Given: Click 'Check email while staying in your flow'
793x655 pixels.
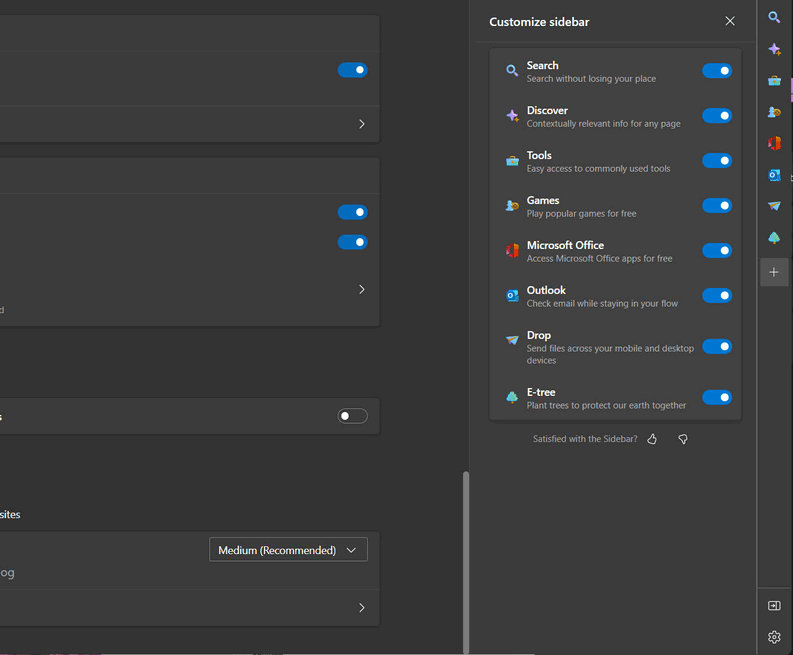Looking at the screenshot, I should point(602,303).
